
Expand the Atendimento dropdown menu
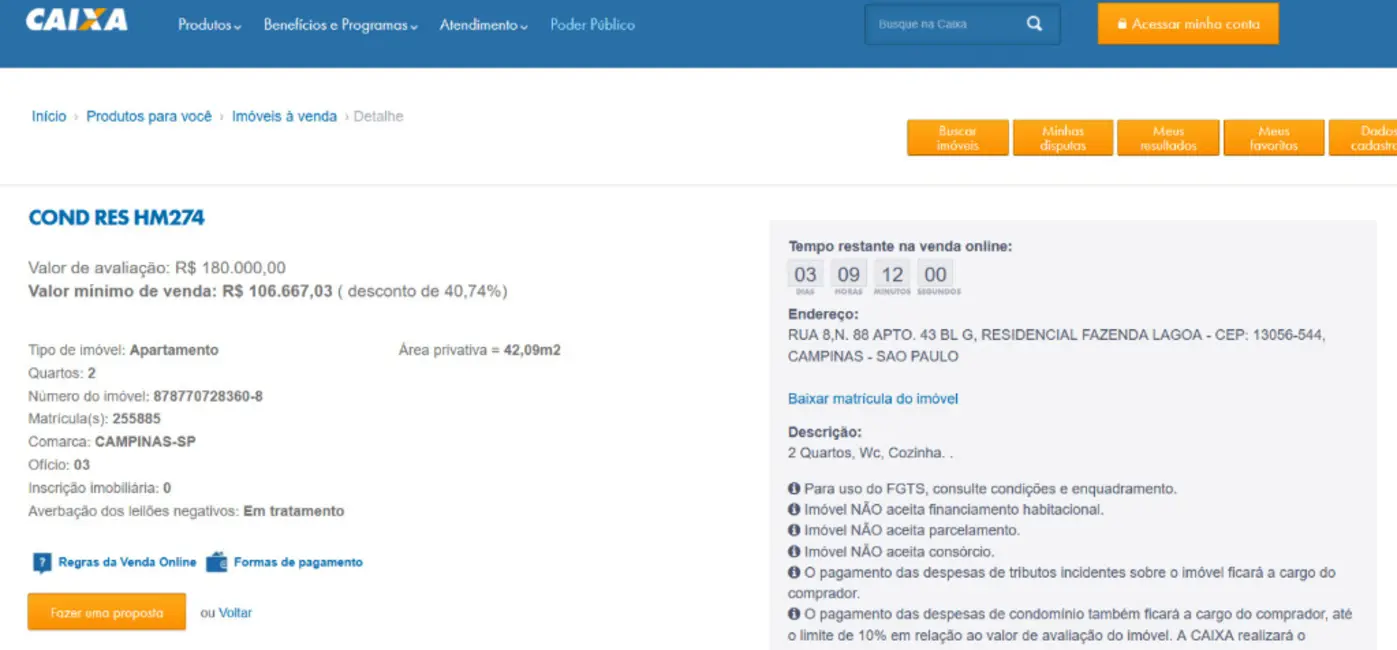tap(483, 25)
